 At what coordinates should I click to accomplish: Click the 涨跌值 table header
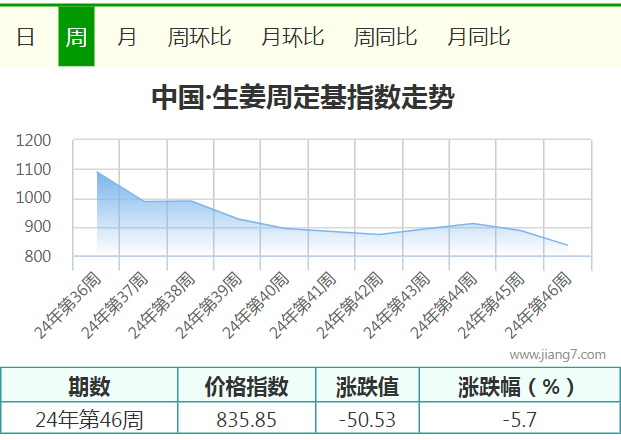(x=367, y=386)
